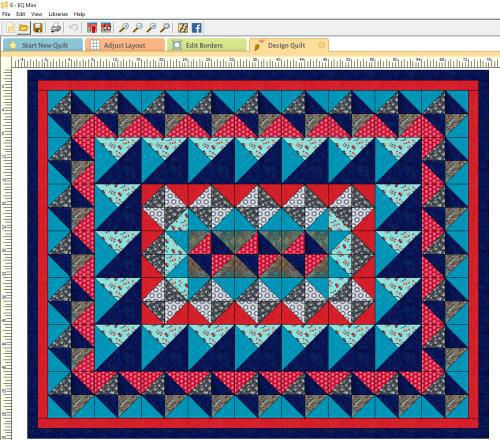Click the second magnifier zoom icon
Image resolution: width=500 pixels, height=440 pixels.
(x=138, y=28)
